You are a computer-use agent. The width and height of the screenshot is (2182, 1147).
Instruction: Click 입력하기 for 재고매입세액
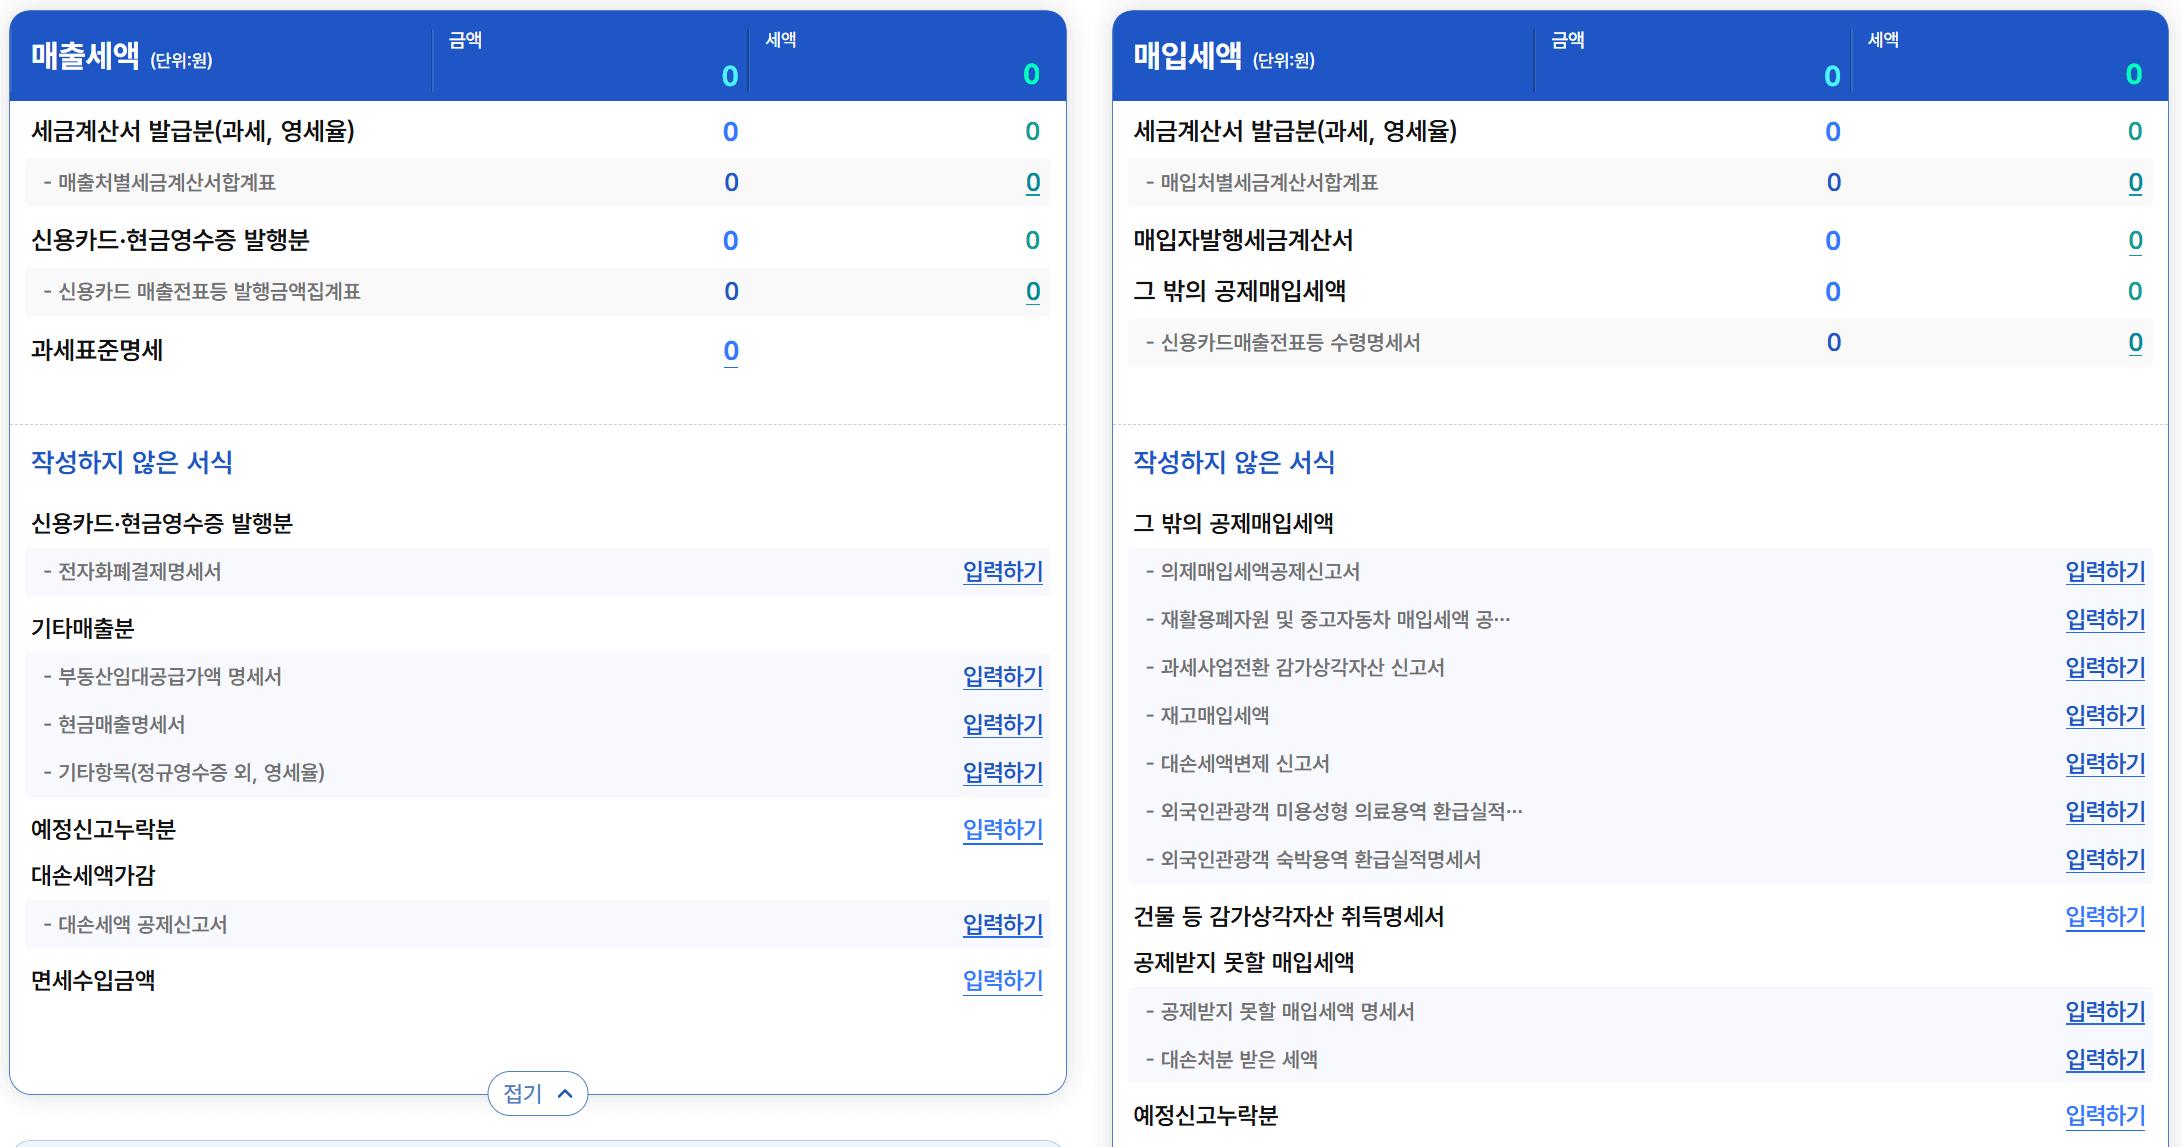click(x=2105, y=716)
